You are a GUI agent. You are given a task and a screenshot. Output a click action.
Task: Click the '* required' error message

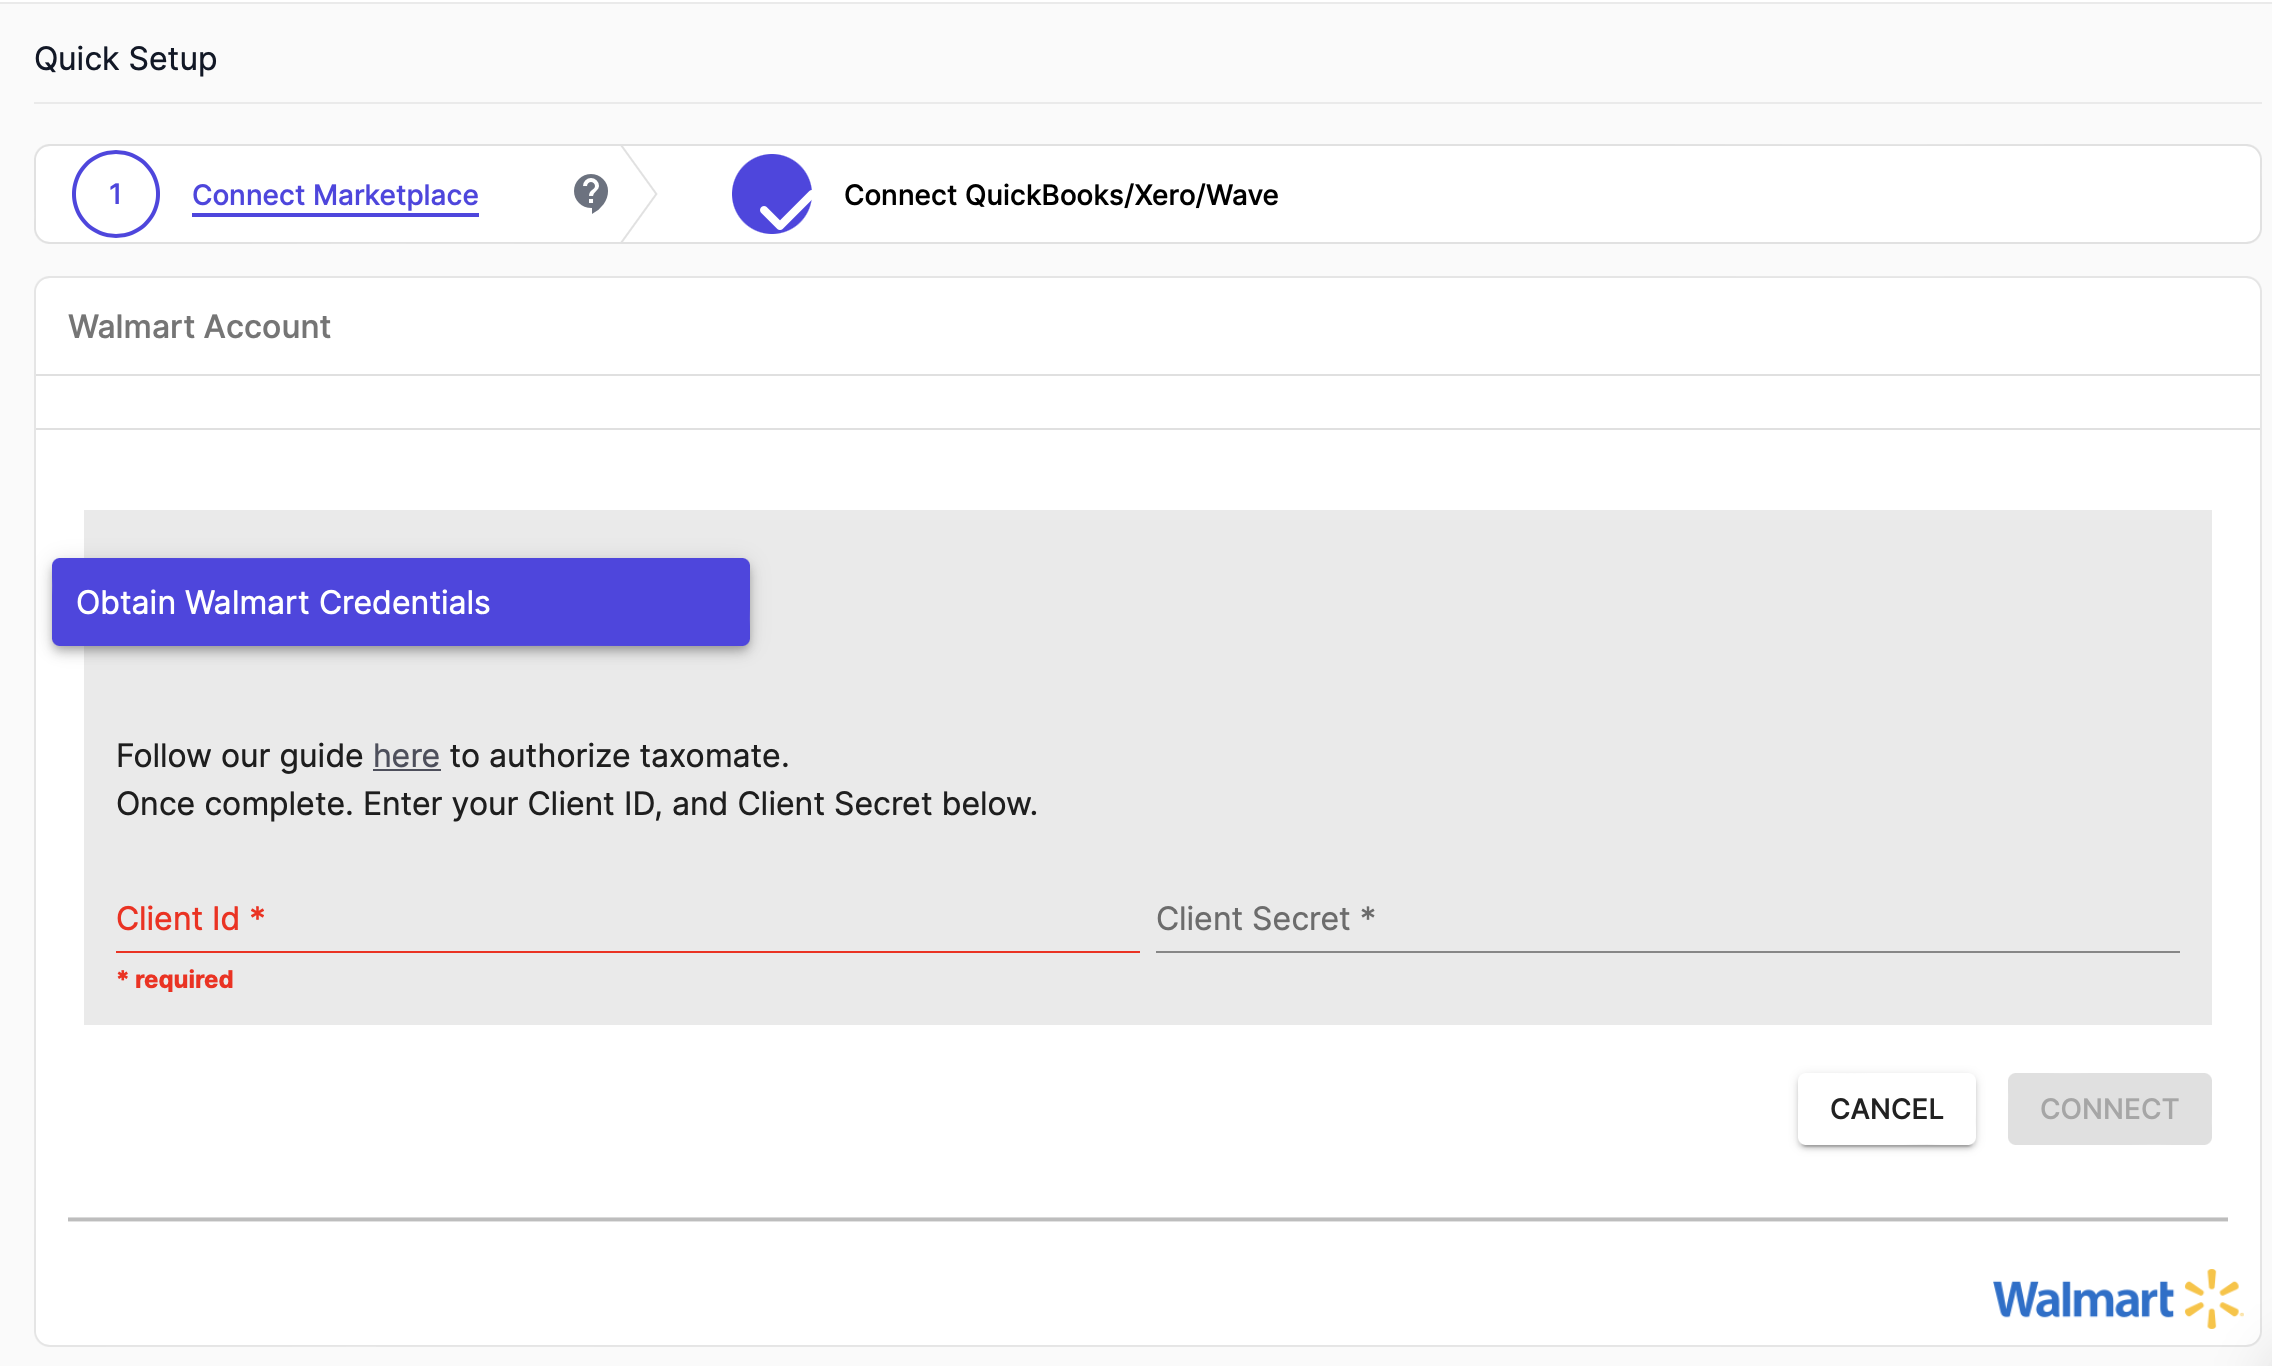175,979
